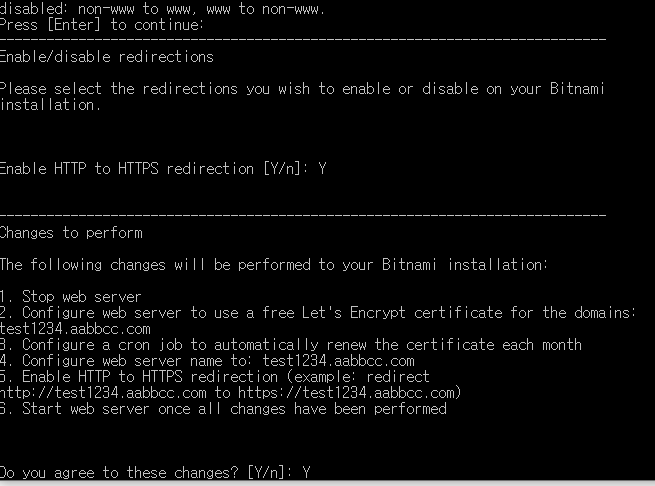Image resolution: width=655 pixels, height=486 pixels.
Task: Click the dashed separator above 'Enable/disable redirections'
Action: tap(302, 40)
